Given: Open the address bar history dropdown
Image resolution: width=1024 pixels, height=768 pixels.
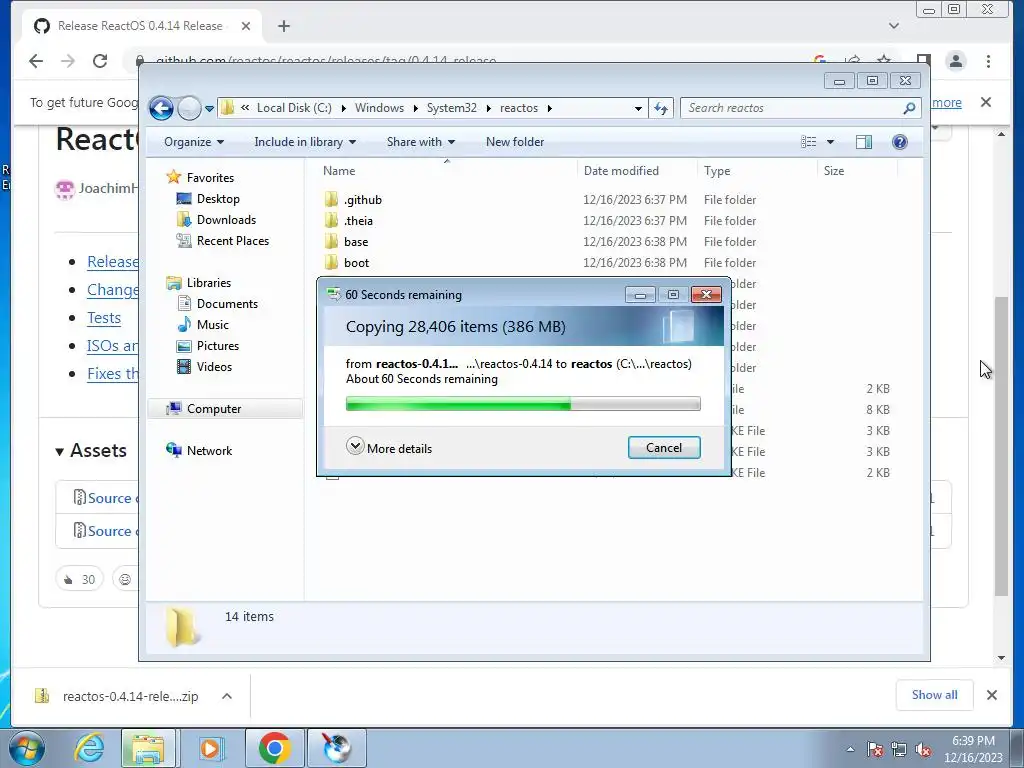Looking at the screenshot, I should point(638,108).
